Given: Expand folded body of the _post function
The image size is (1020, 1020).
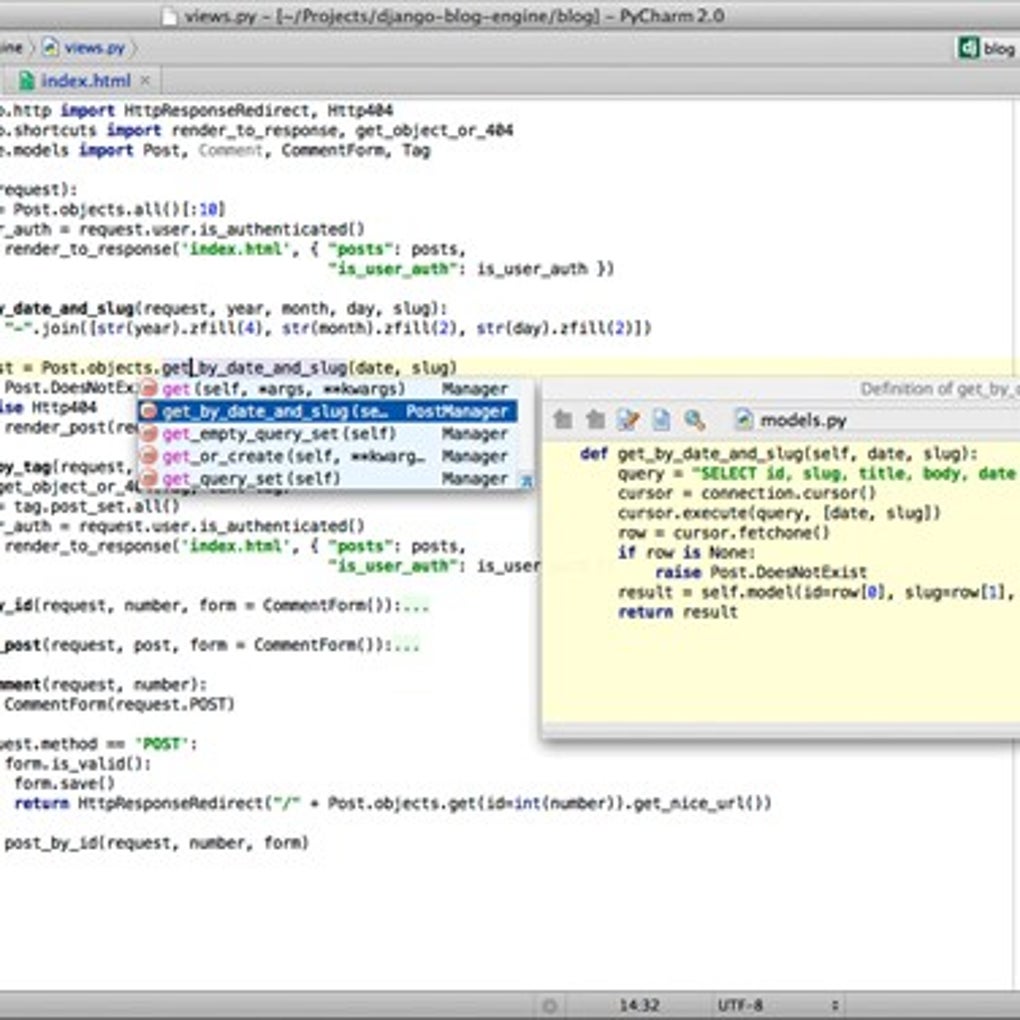Looking at the screenshot, I should click(x=407, y=646).
